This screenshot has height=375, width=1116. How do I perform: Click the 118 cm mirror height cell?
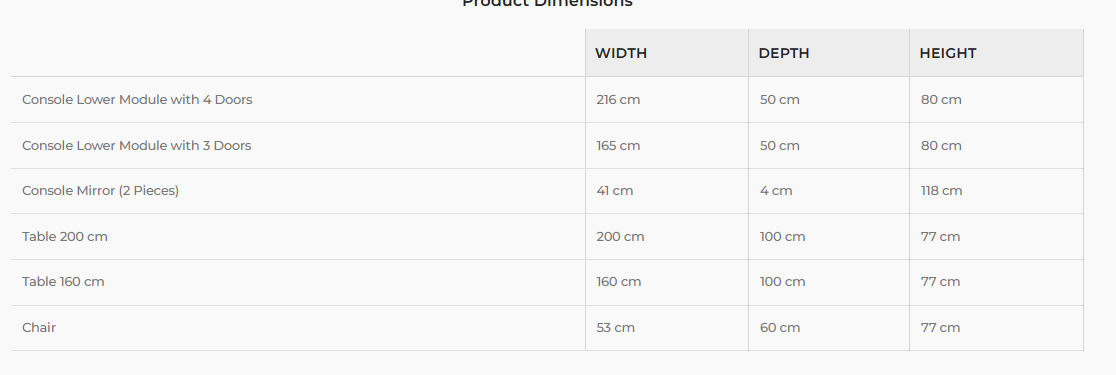tap(996, 191)
